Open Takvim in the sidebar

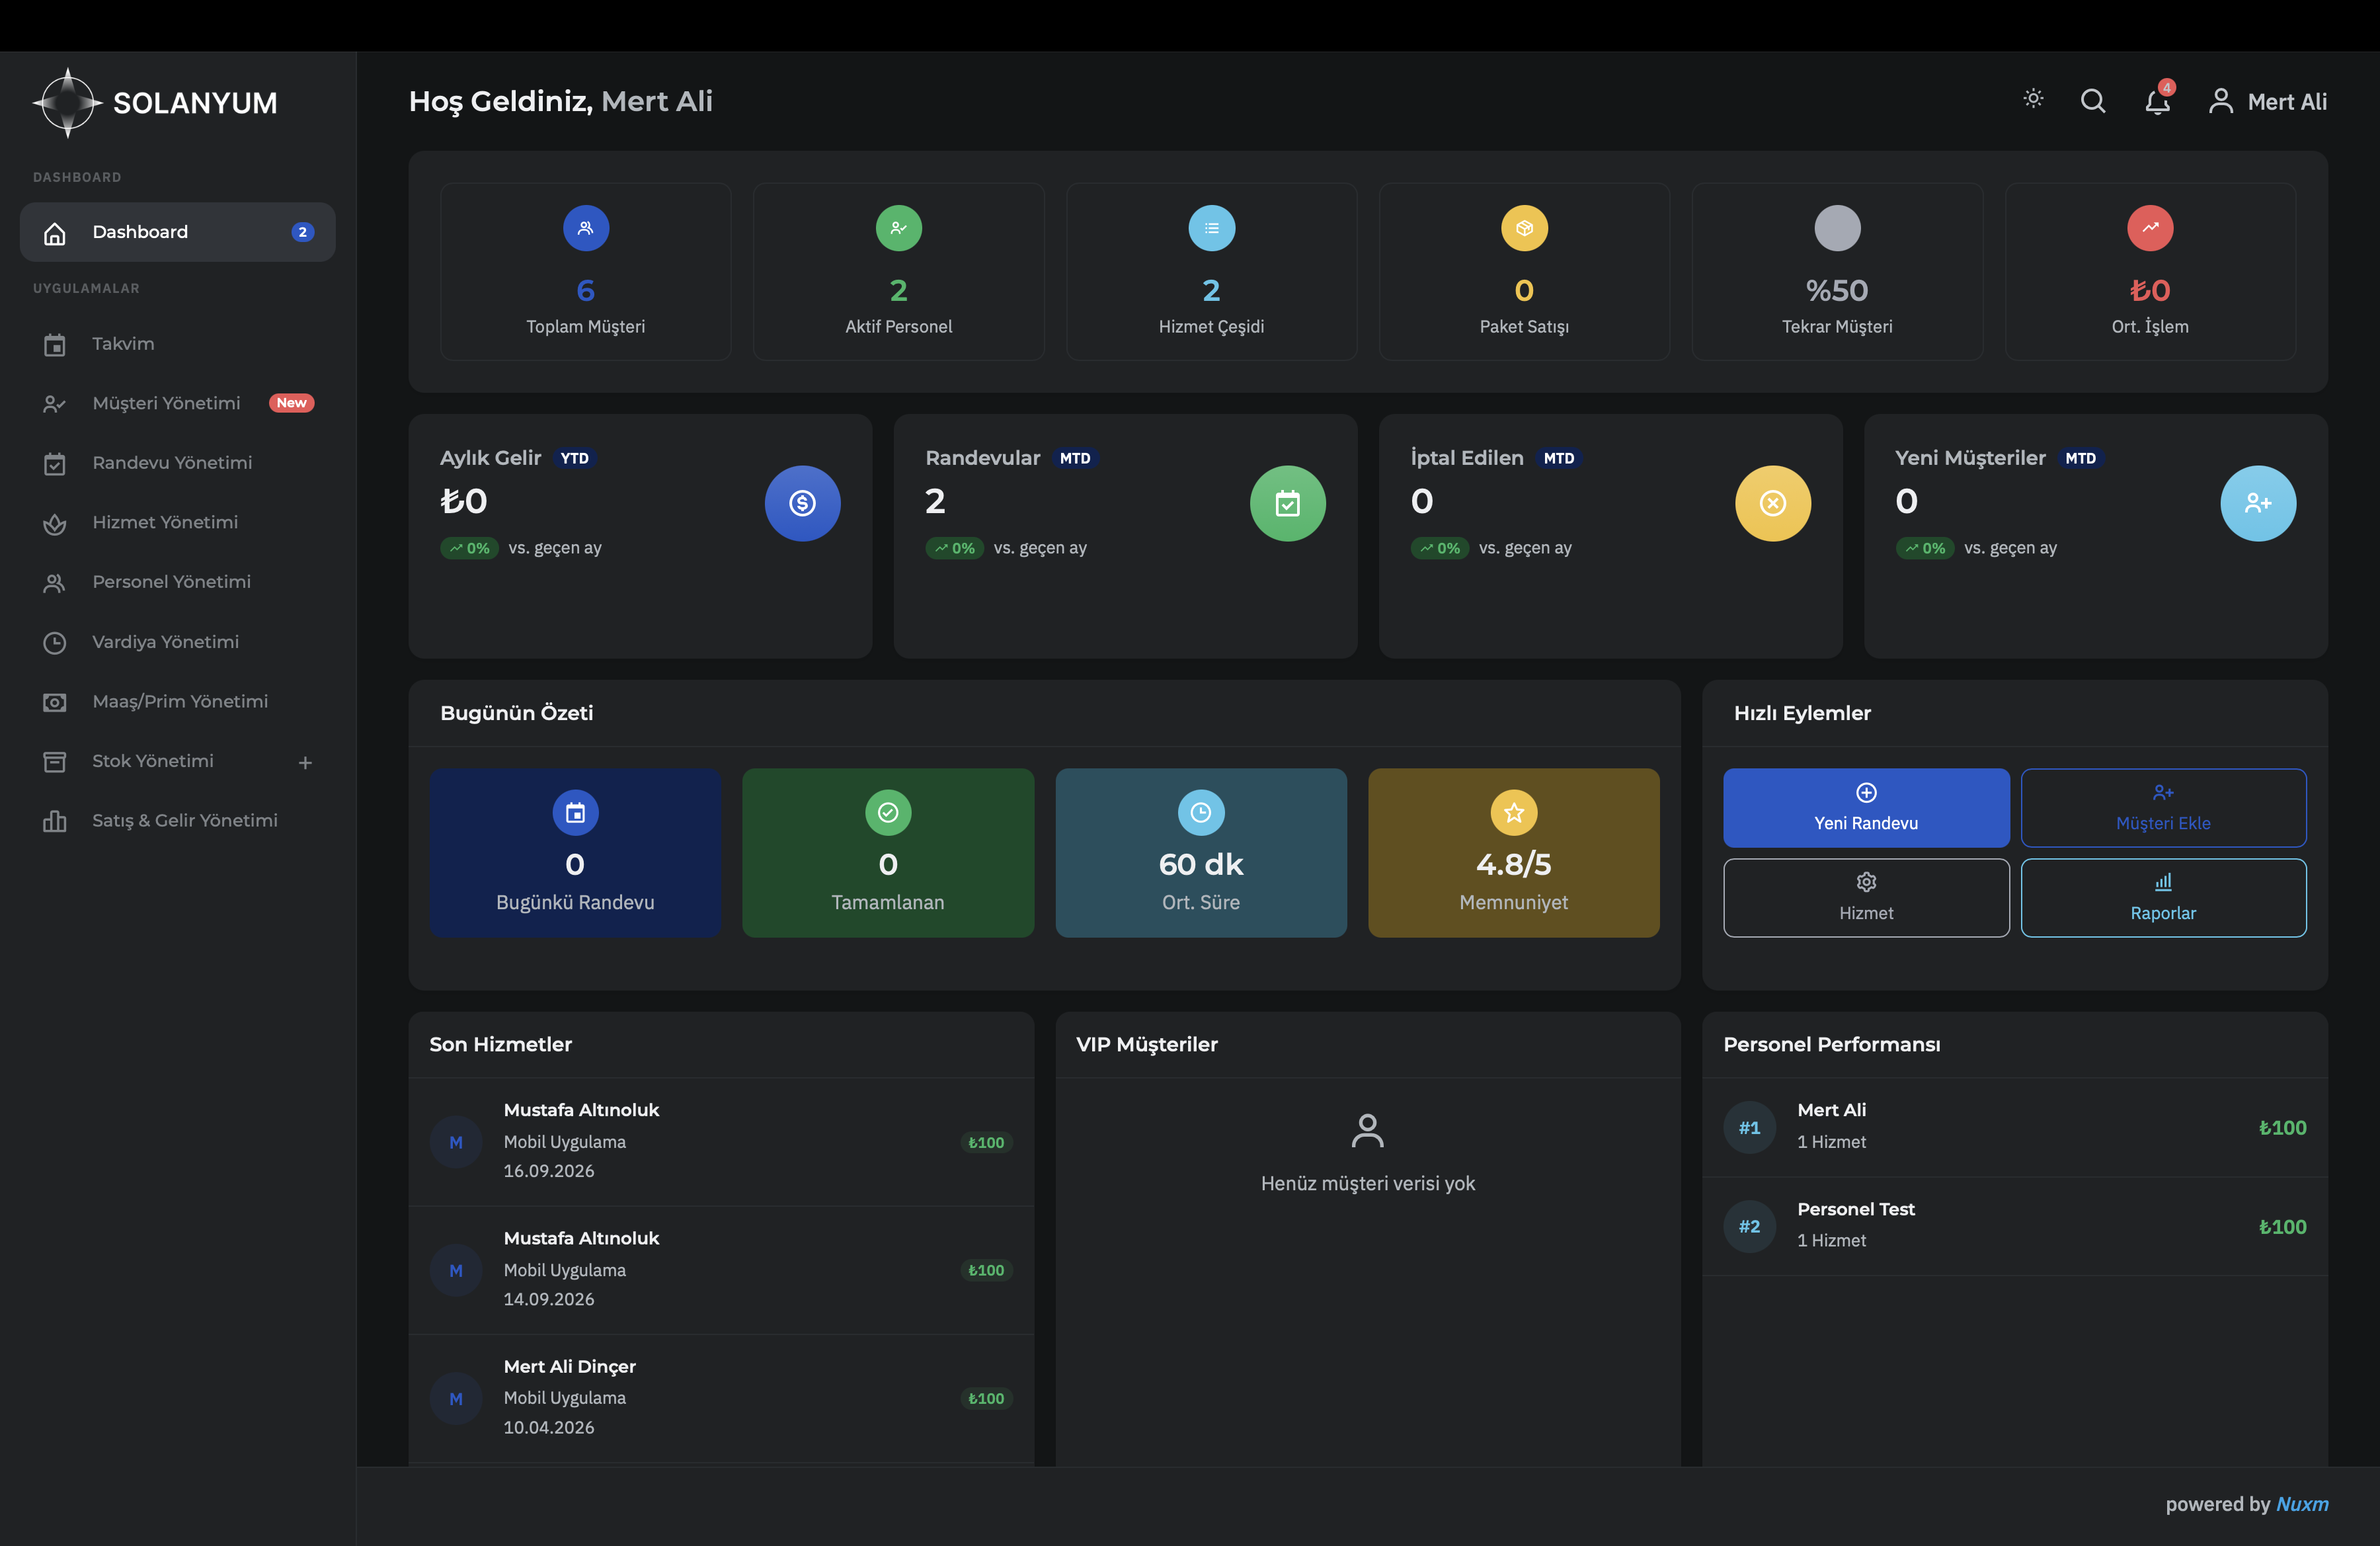[x=178, y=344]
